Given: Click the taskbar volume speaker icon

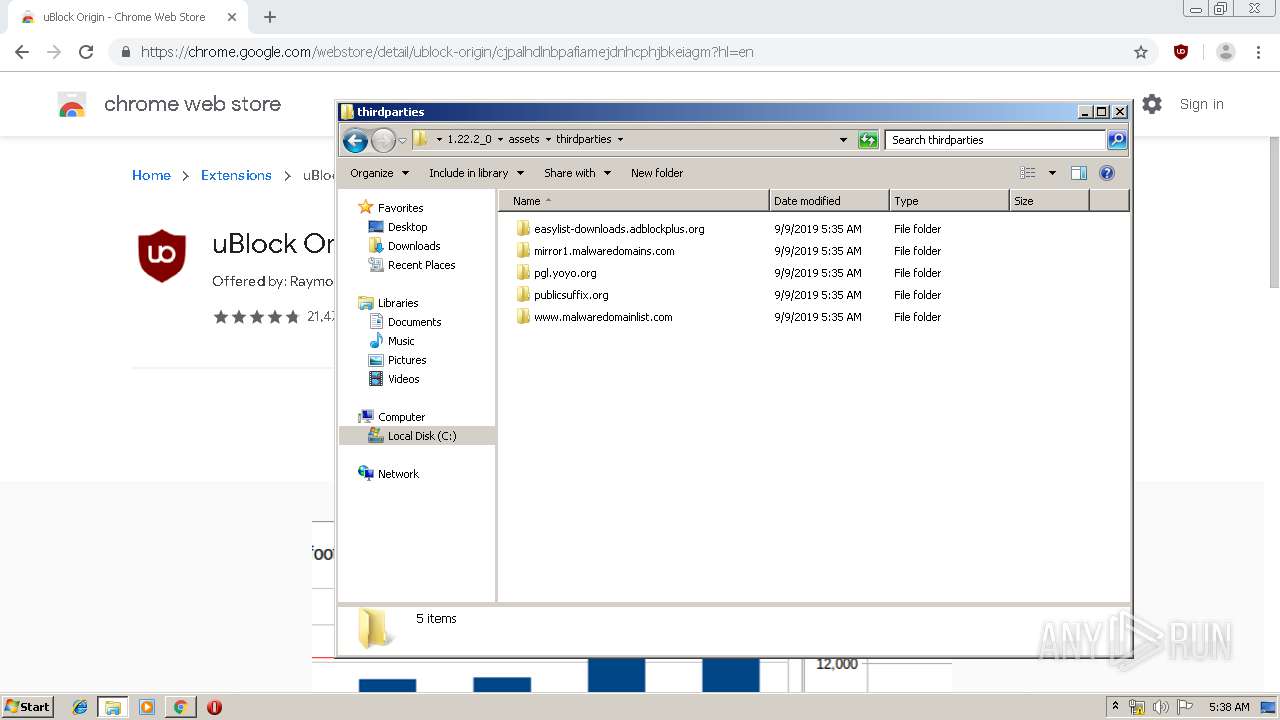Looking at the screenshot, I should point(1160,707).
